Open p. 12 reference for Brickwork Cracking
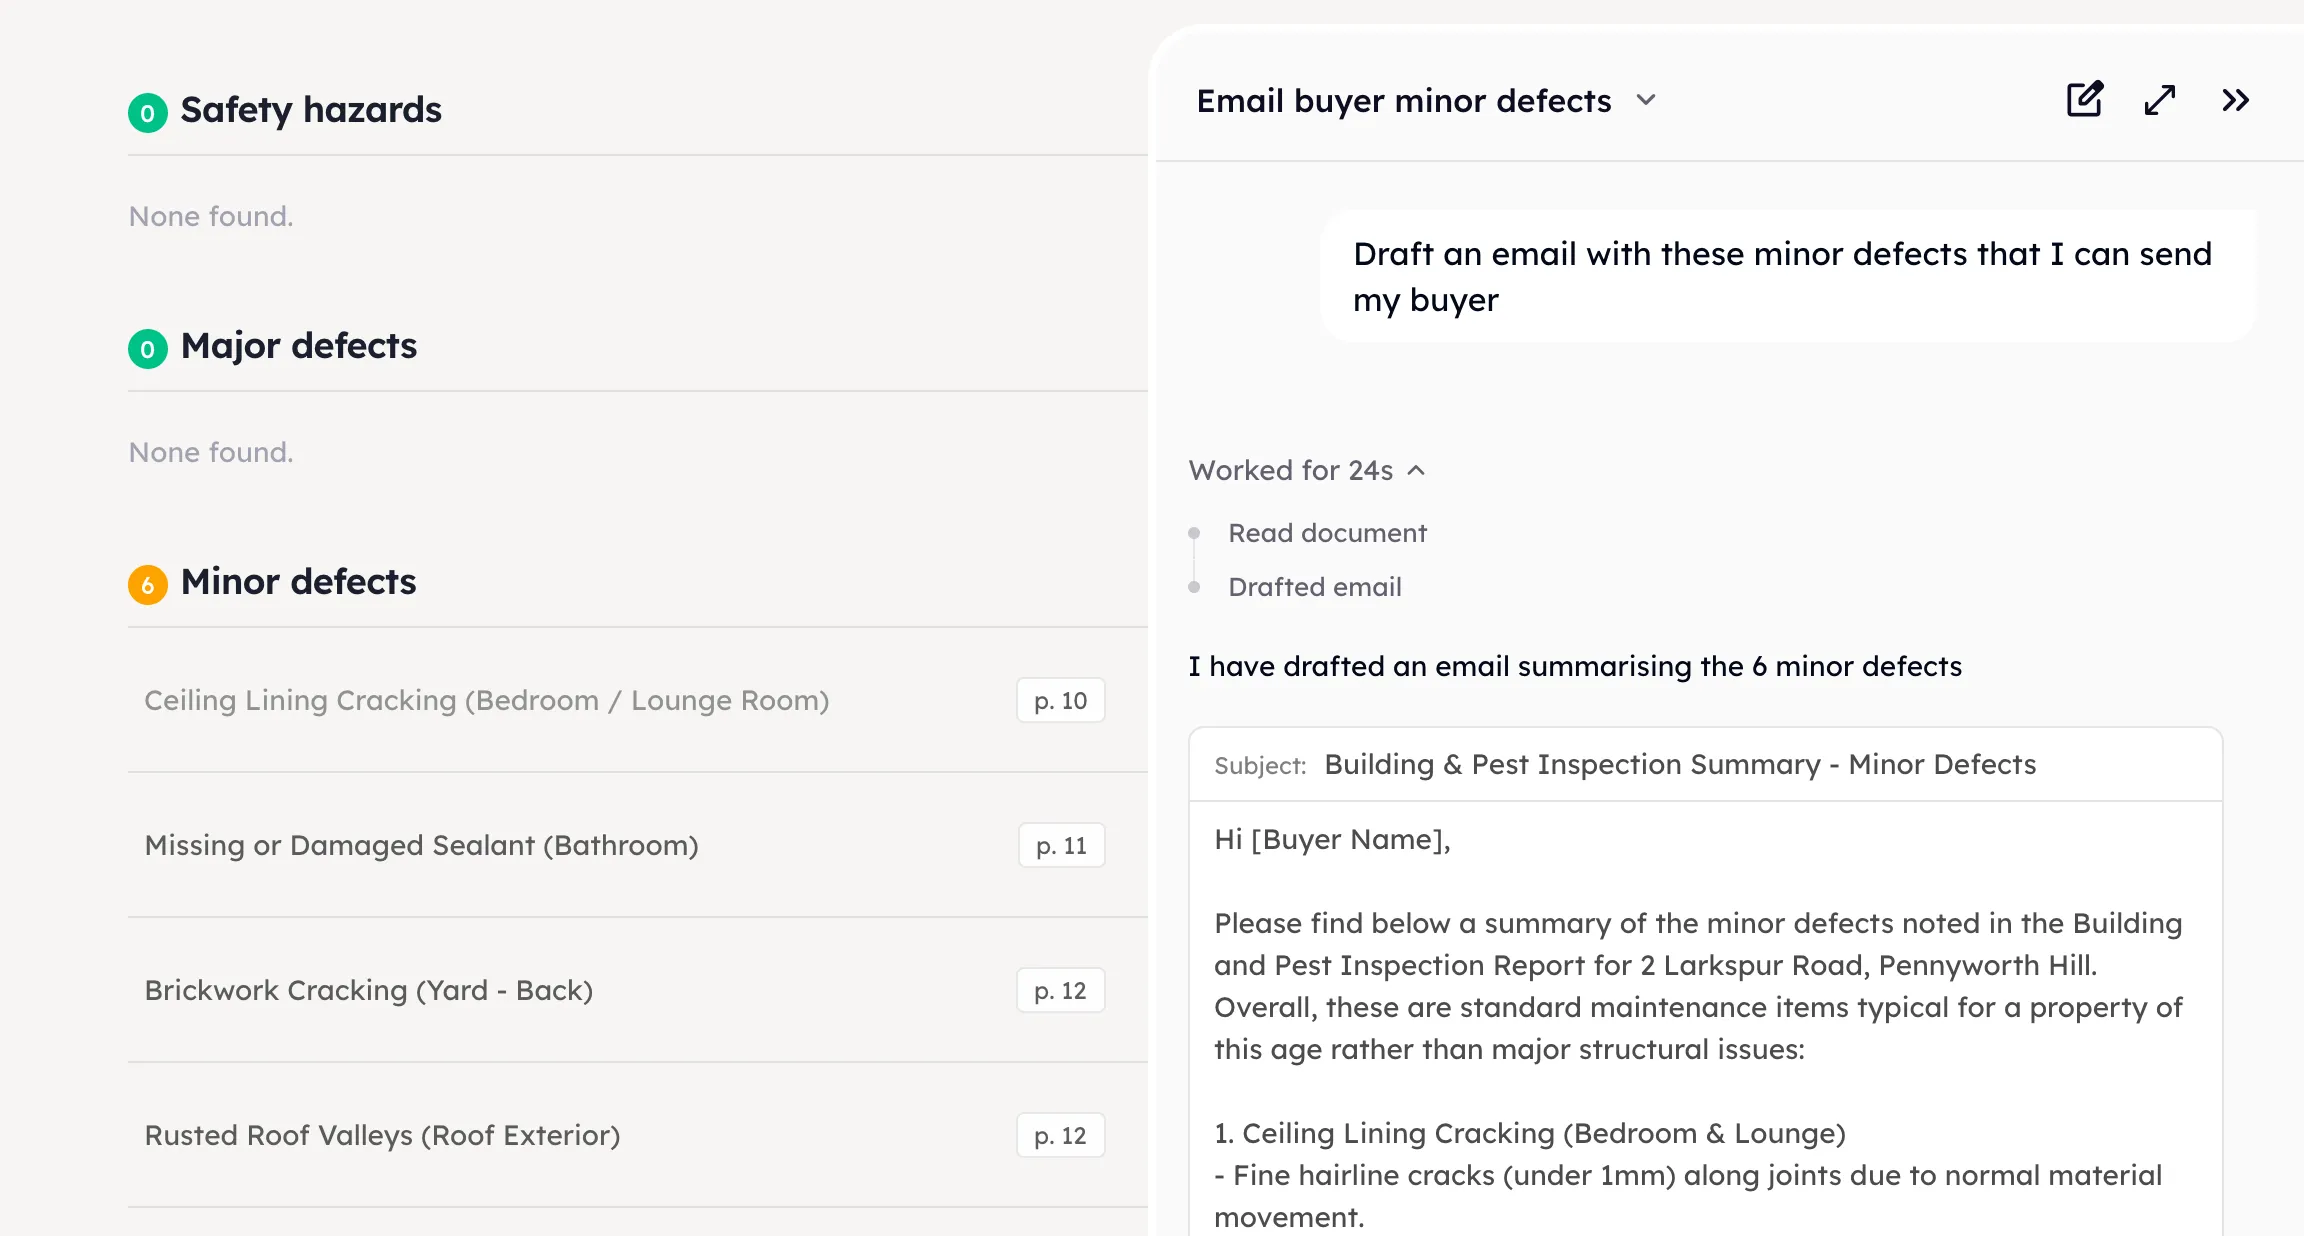2304x1236 pixels. [x=1061, y=990]
